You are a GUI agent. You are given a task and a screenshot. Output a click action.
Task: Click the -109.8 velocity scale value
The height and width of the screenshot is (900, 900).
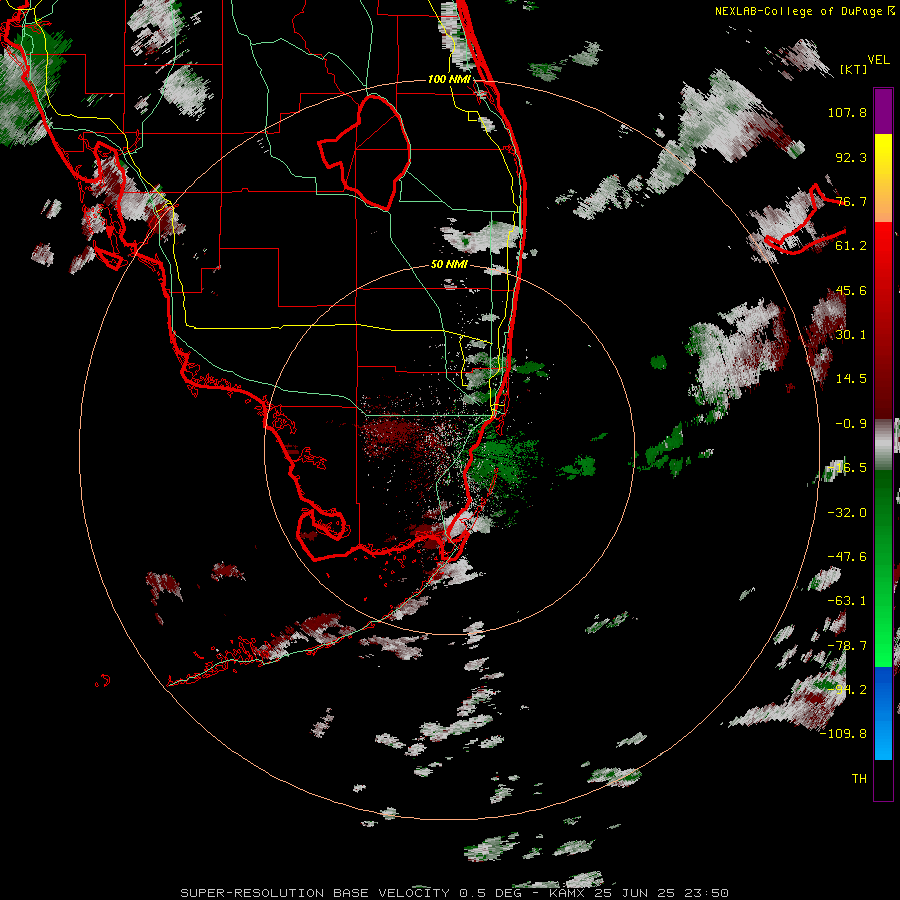(x=843, y=734)
